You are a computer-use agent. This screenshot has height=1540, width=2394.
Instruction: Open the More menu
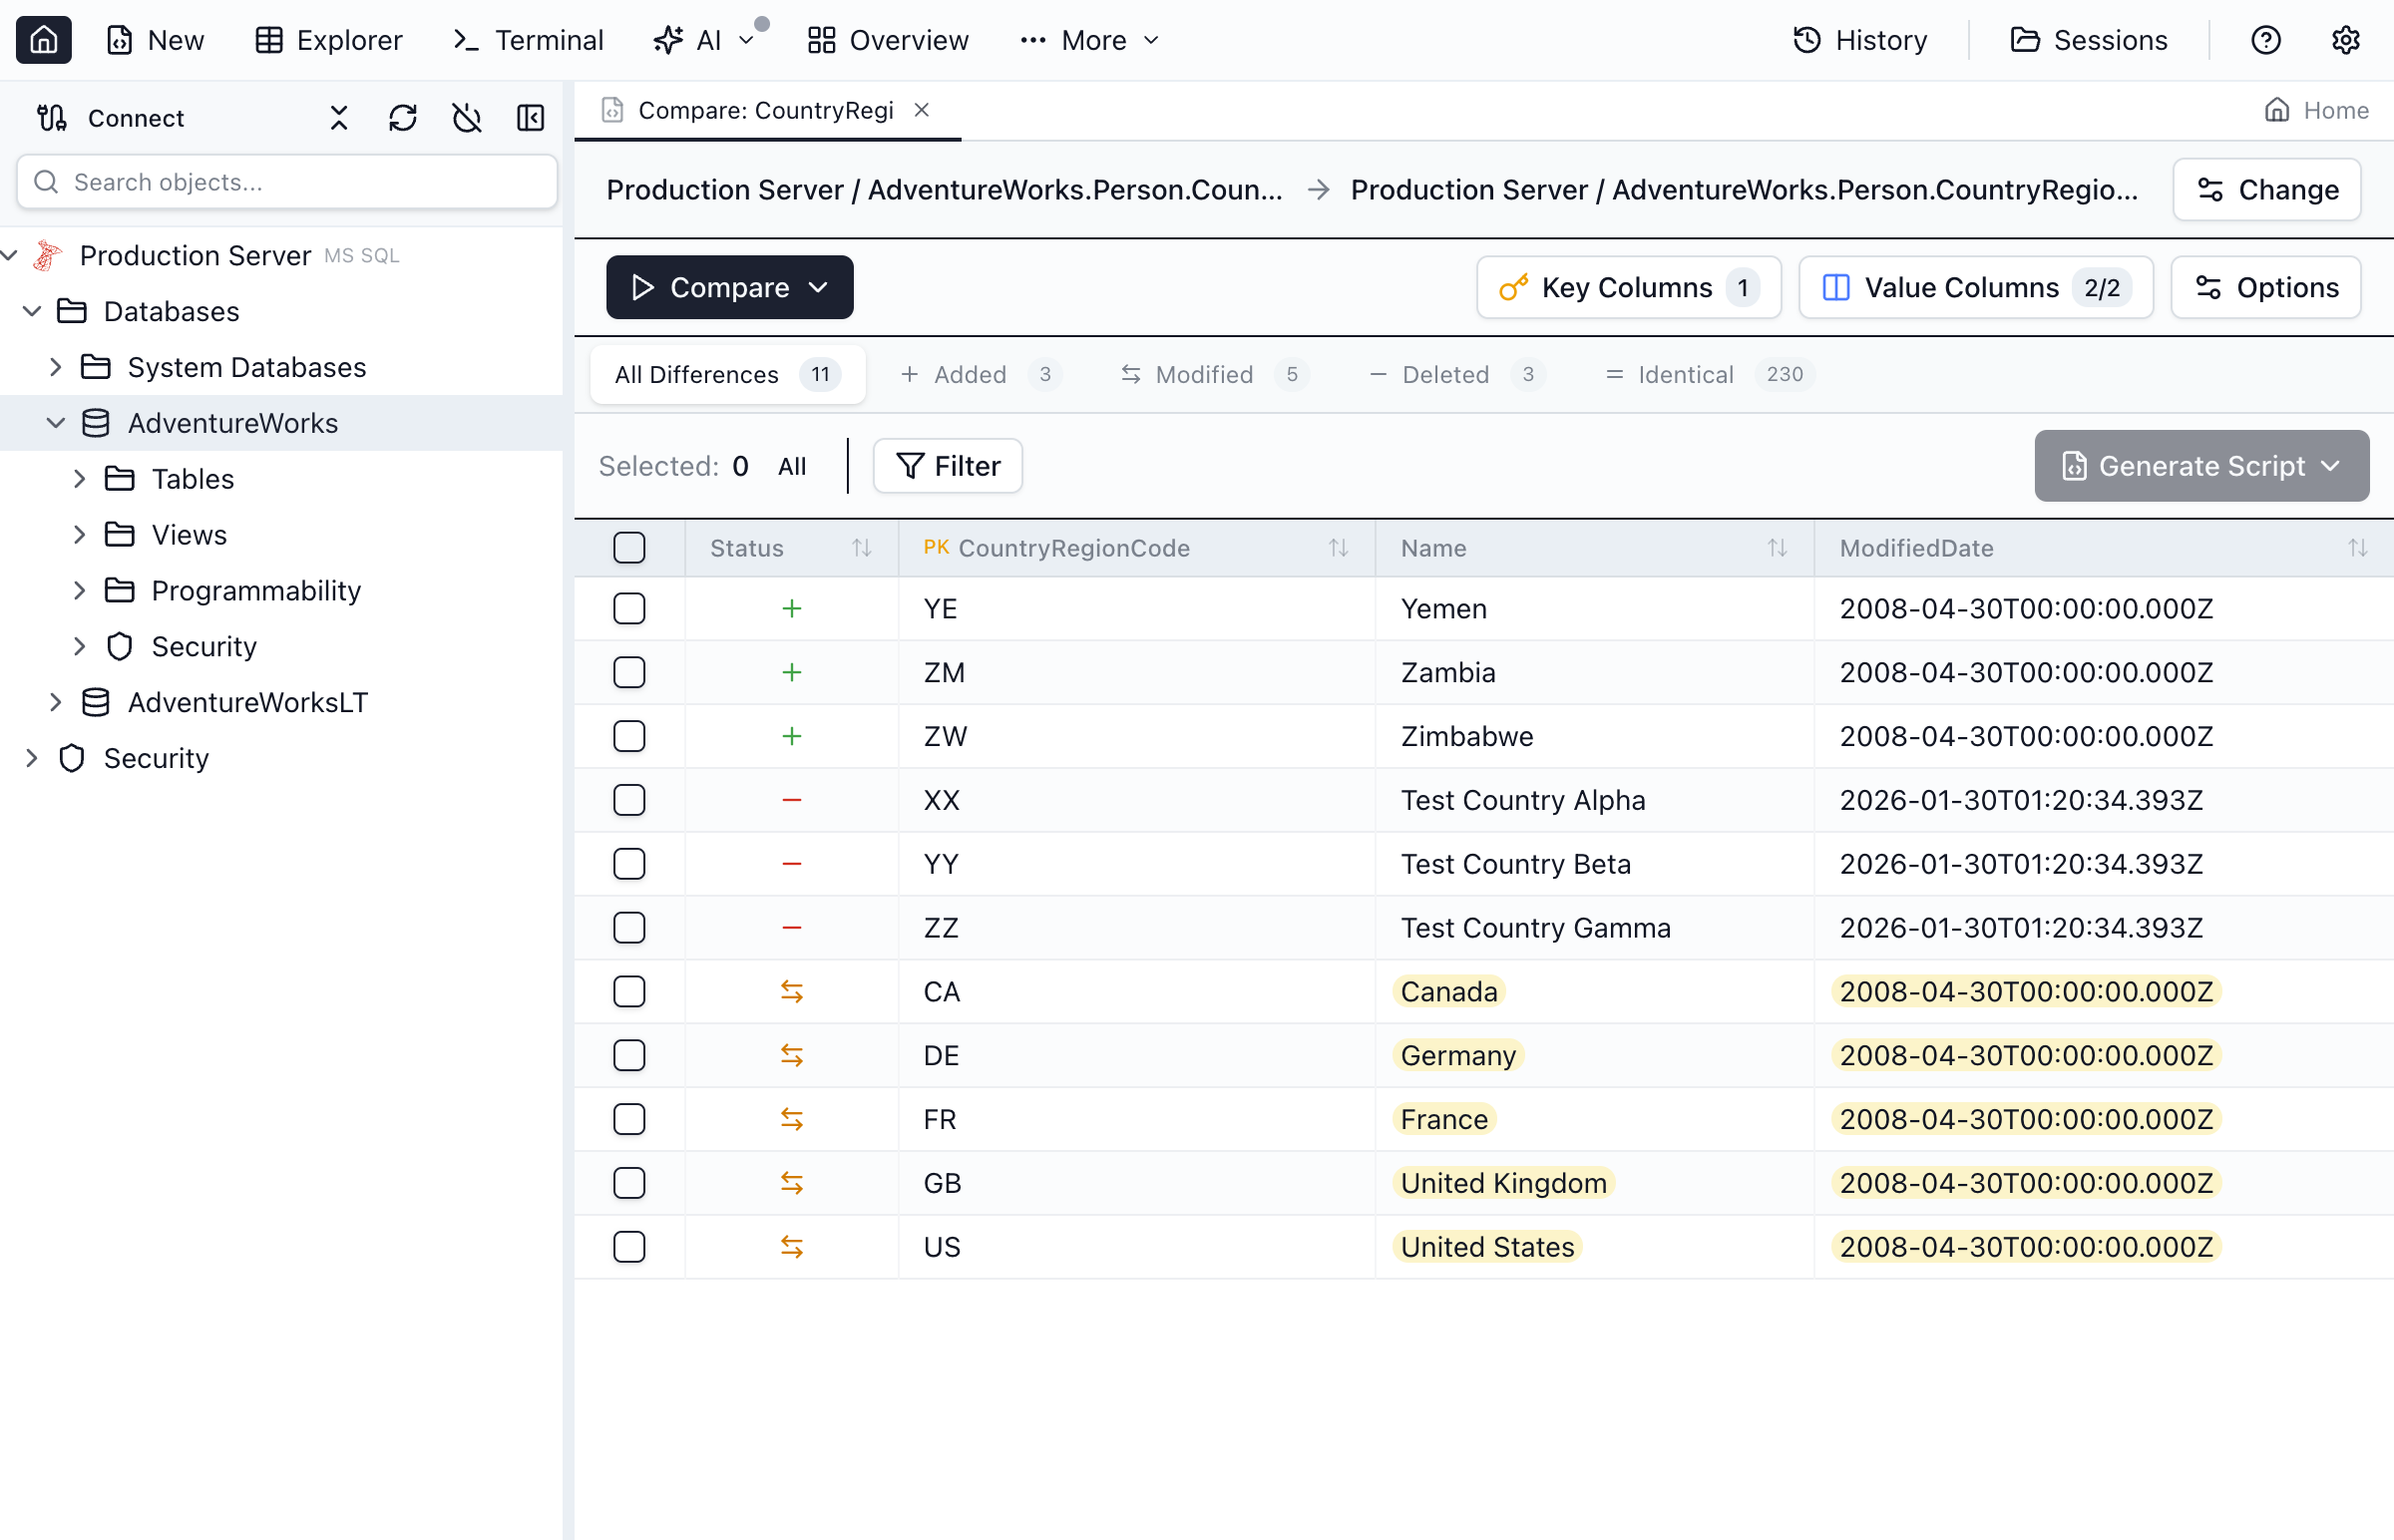pyautogui.click(x=1089, y=40)
